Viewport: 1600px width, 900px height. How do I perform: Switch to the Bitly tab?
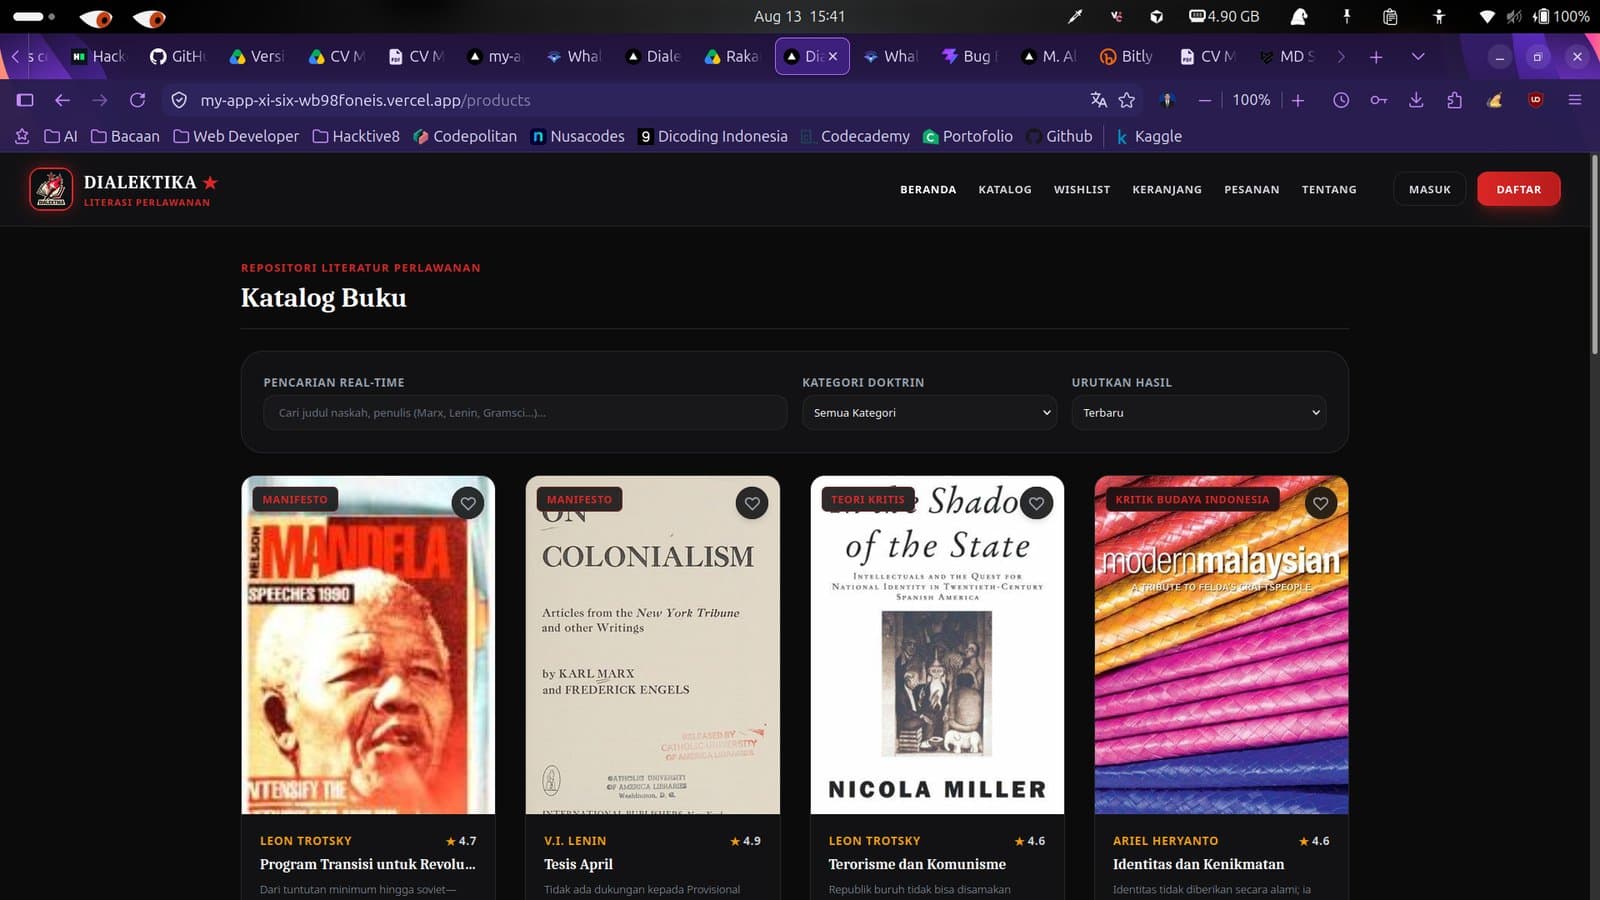1127,57
